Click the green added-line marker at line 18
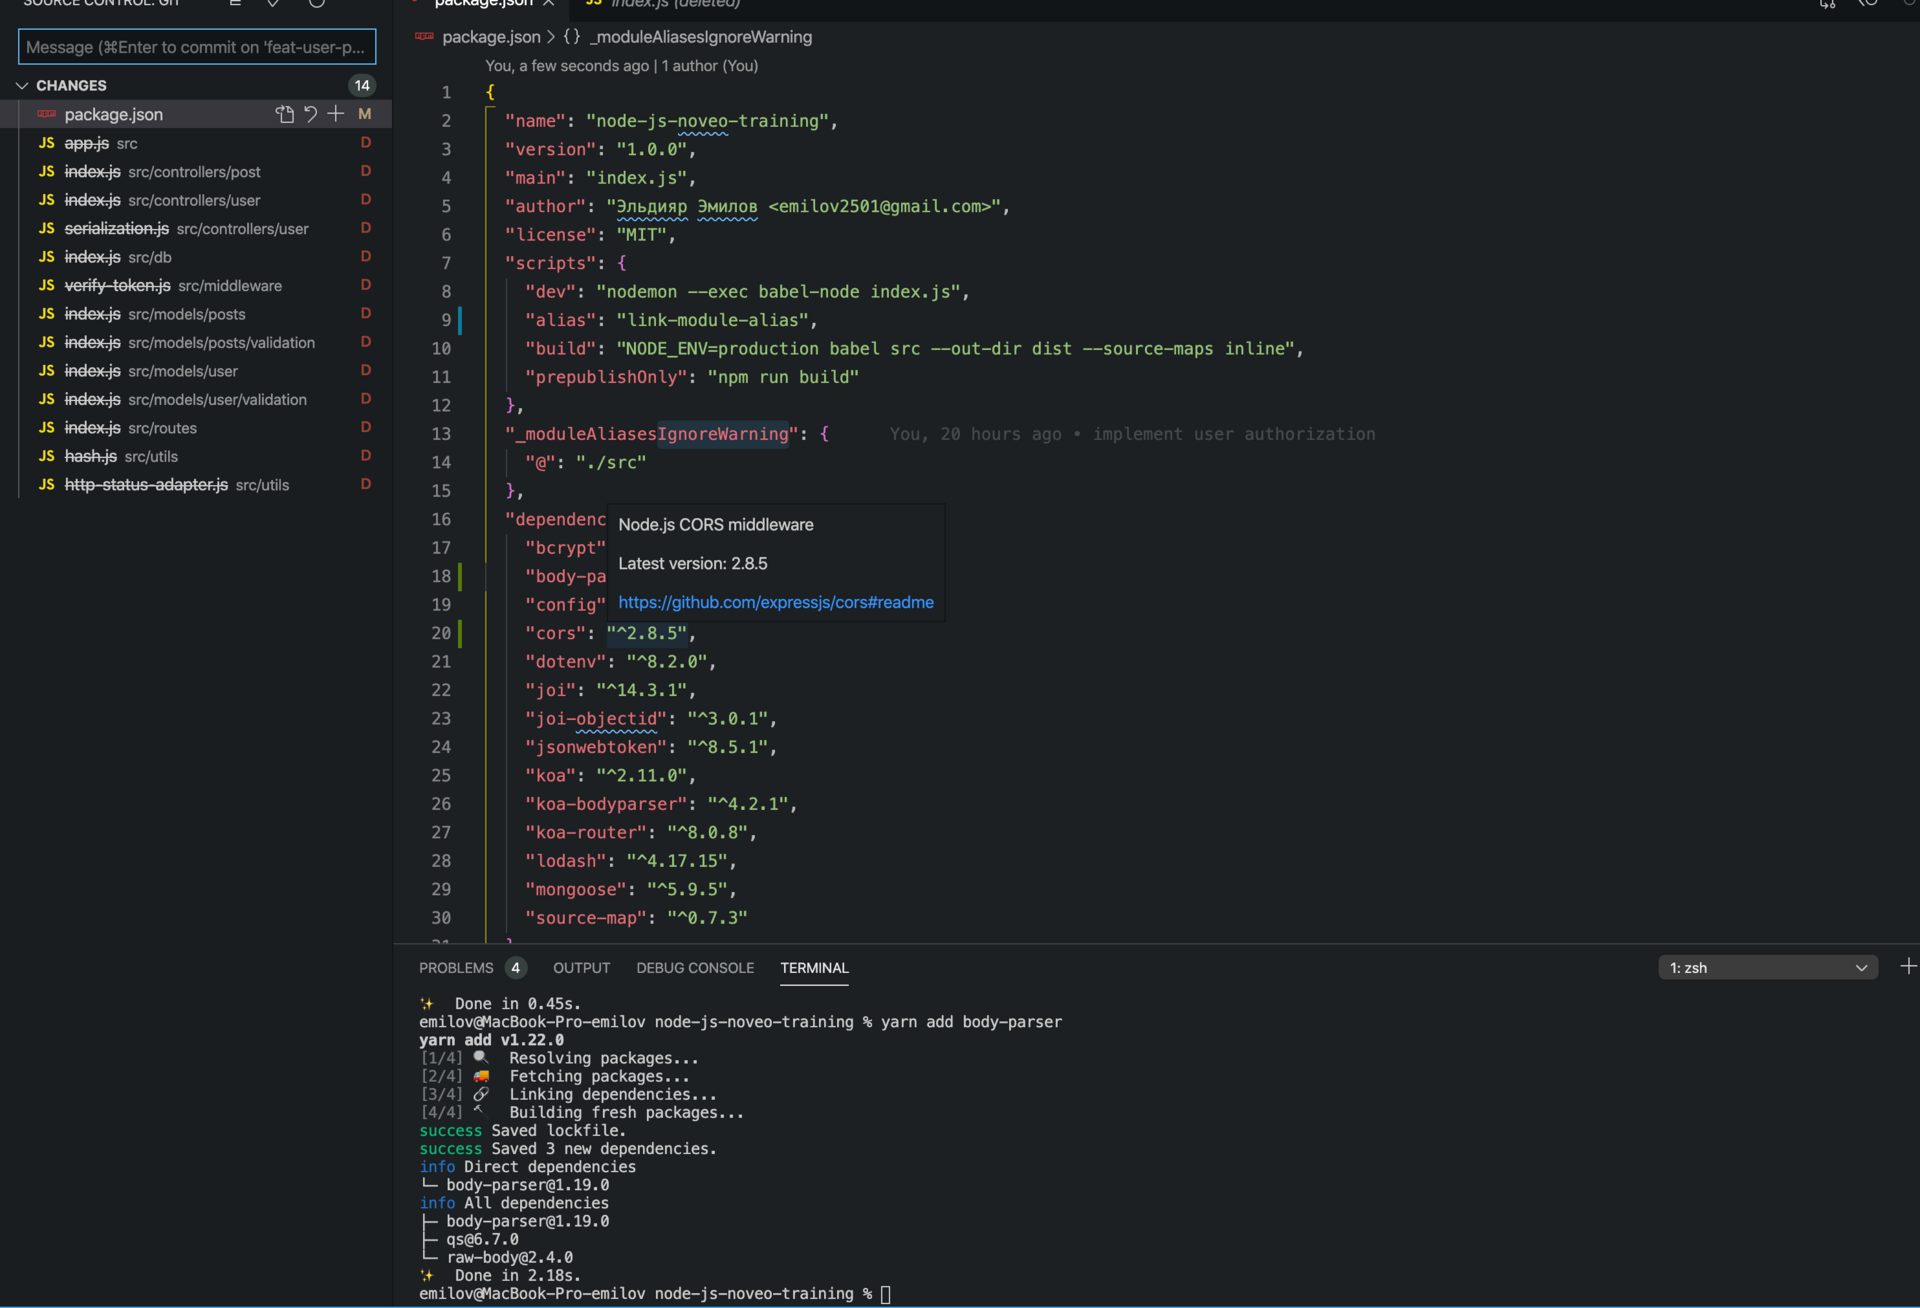 pos(460,576)
